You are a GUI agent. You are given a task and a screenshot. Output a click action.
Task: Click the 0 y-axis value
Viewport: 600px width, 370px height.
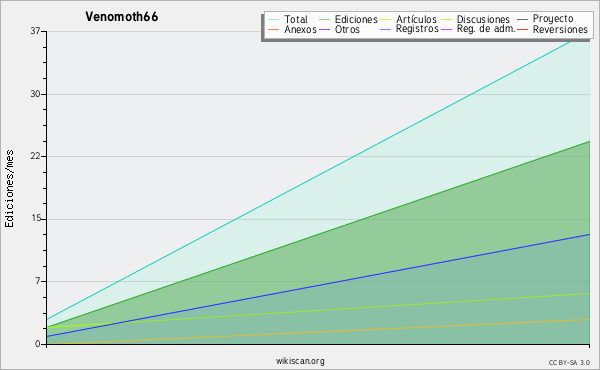coord(38,344)
